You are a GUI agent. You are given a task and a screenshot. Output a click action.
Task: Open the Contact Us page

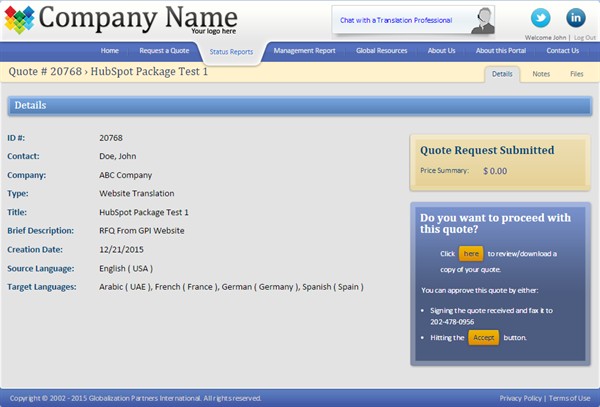click(562, 50)
